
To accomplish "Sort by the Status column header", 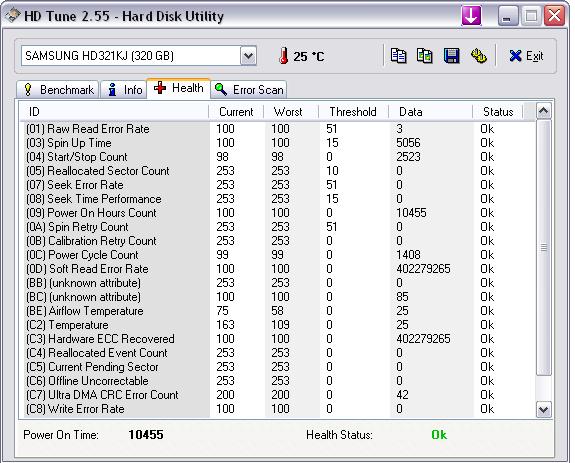I will click(498, 112).
